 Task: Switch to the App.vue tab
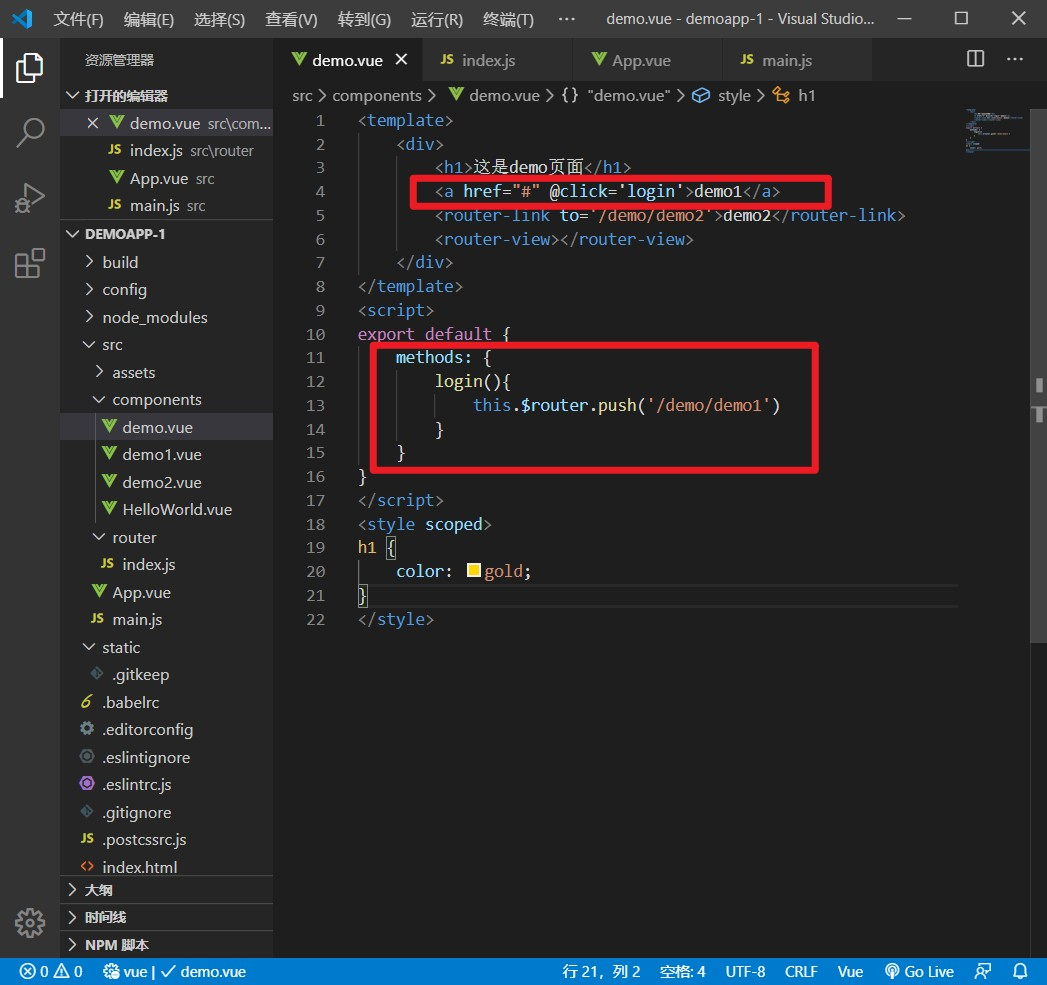point(647,60)
